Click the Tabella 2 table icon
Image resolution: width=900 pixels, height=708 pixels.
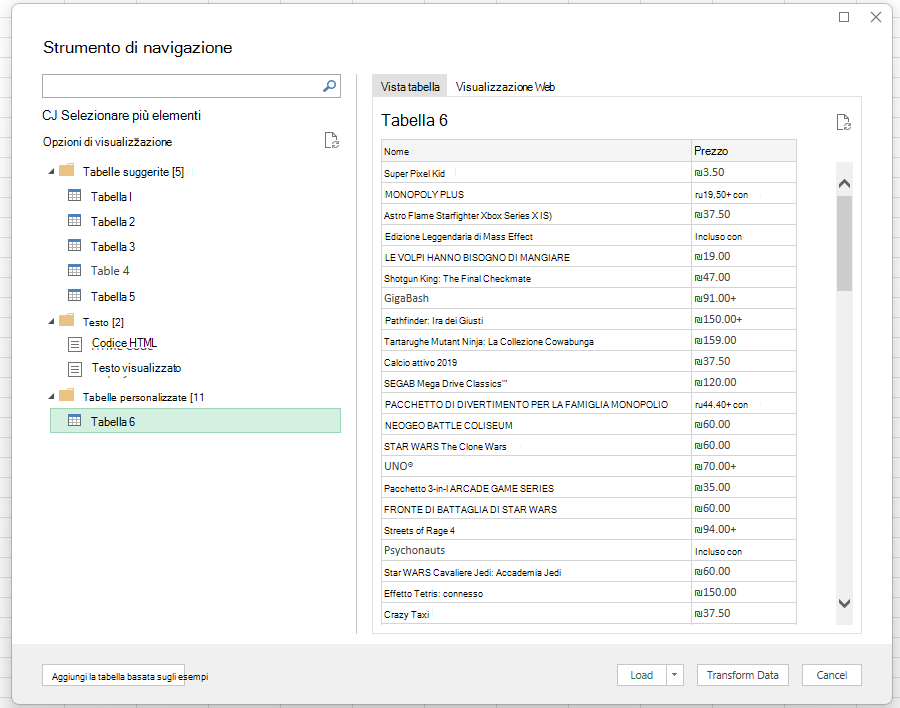pyautogui.click(x=75, y=220)
